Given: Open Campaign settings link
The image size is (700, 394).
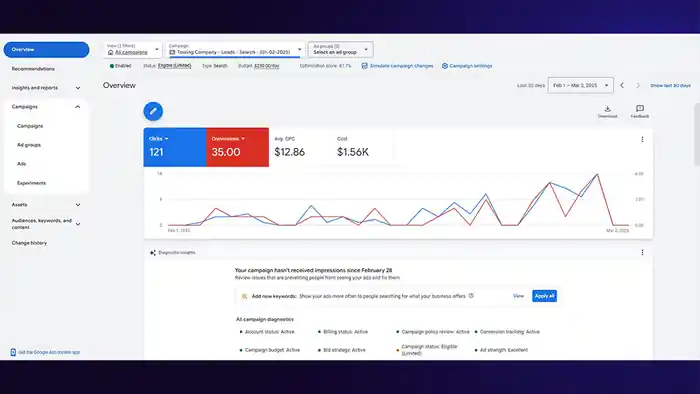Looking at the screenshot, I should 471,66.
